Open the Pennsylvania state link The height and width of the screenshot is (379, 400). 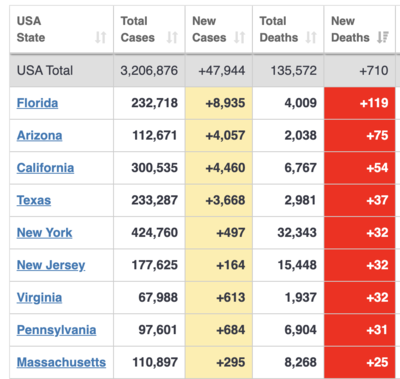[x=56, y=330]
